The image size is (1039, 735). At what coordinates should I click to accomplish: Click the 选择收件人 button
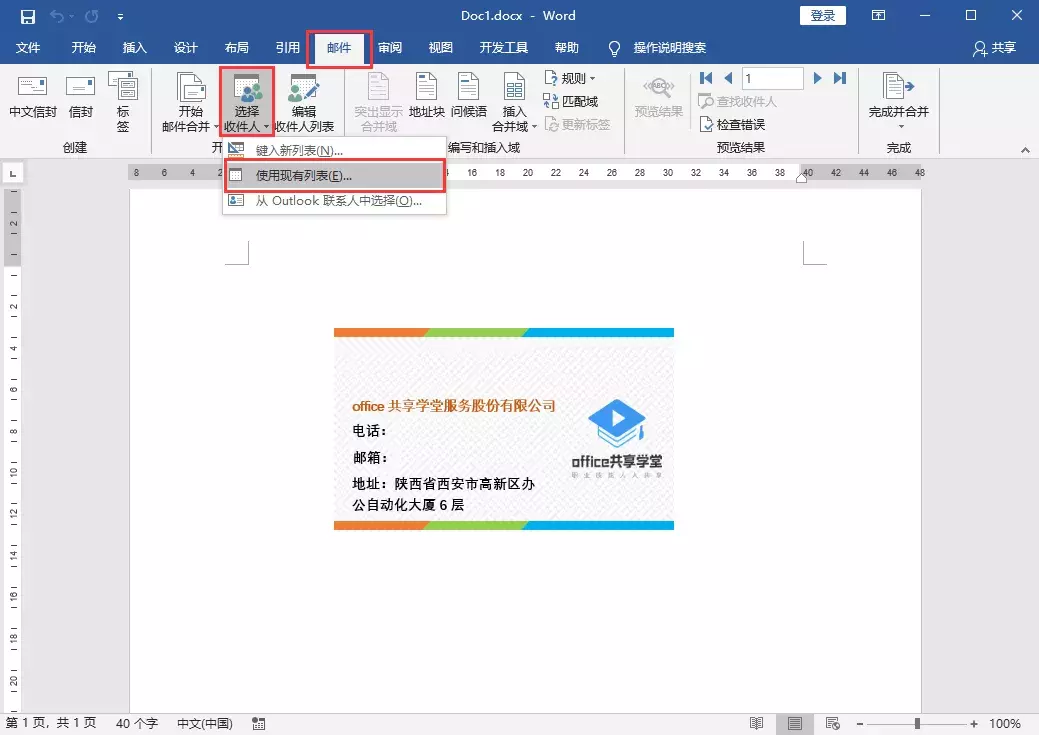pyautogui.click(x=246, y=102)
